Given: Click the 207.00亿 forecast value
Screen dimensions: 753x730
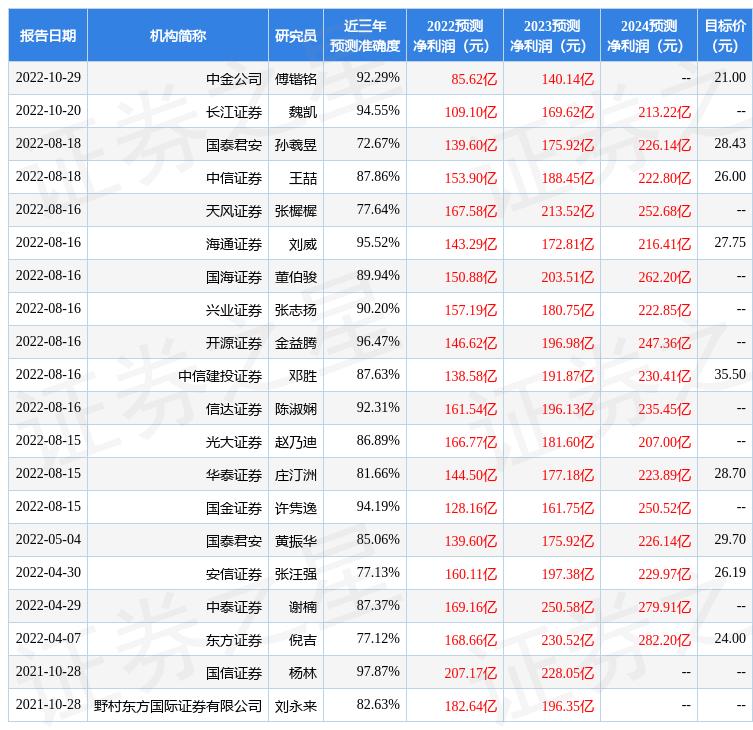Looking at the screenshot, I should (665, 442).
